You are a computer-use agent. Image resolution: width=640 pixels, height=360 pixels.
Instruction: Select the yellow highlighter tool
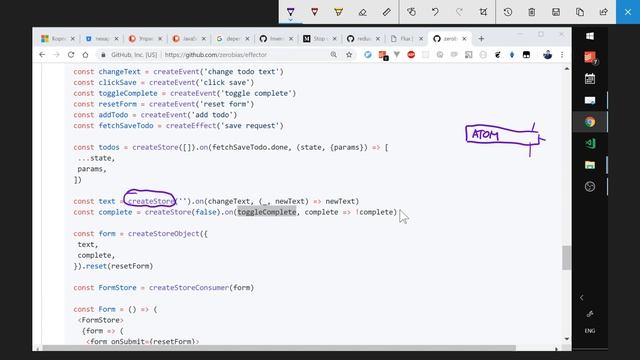click(x=338, y=12)
